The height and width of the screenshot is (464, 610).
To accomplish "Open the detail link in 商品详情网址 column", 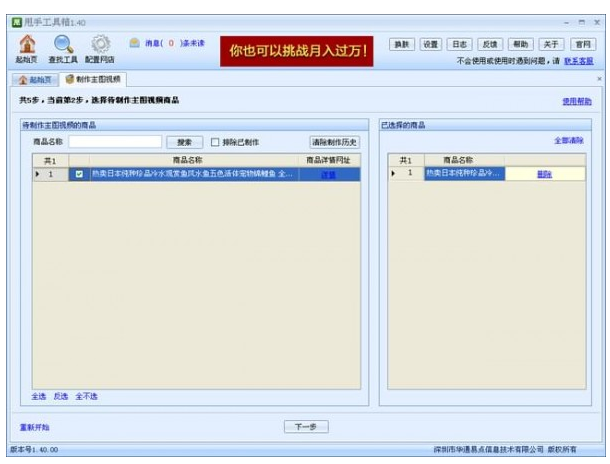I will click(x=329, y=174).
